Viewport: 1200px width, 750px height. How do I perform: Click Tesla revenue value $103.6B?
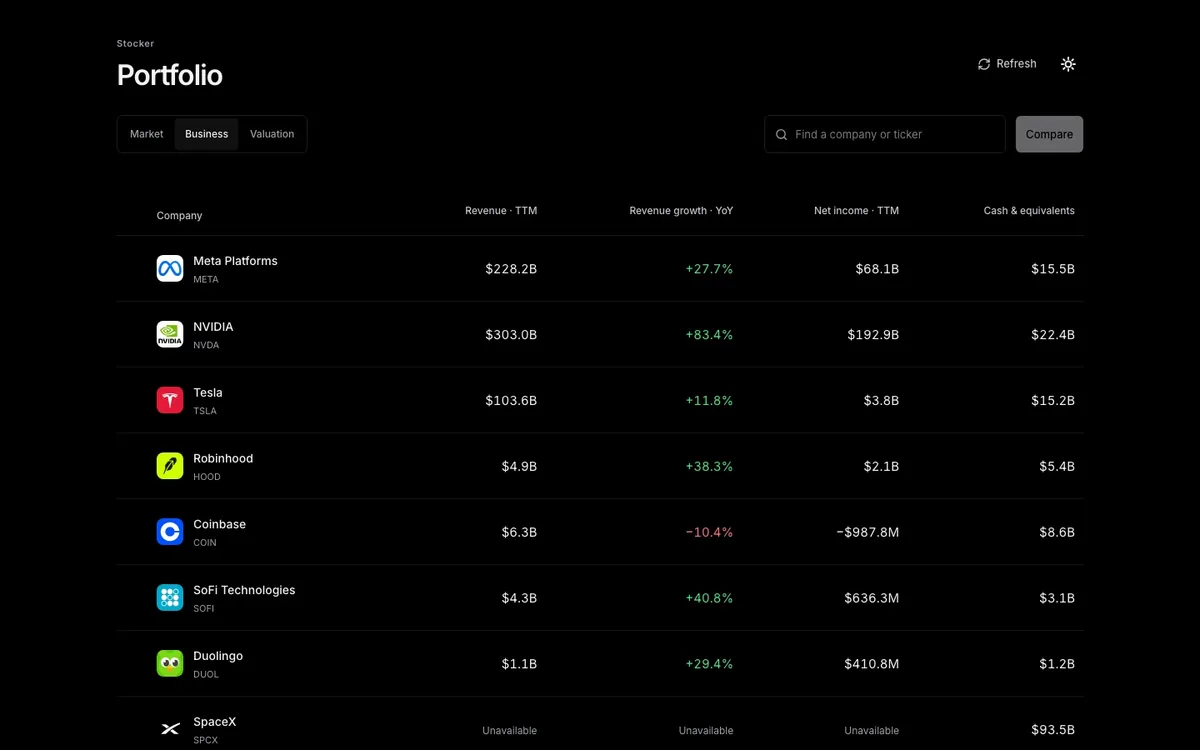(511, 401)
